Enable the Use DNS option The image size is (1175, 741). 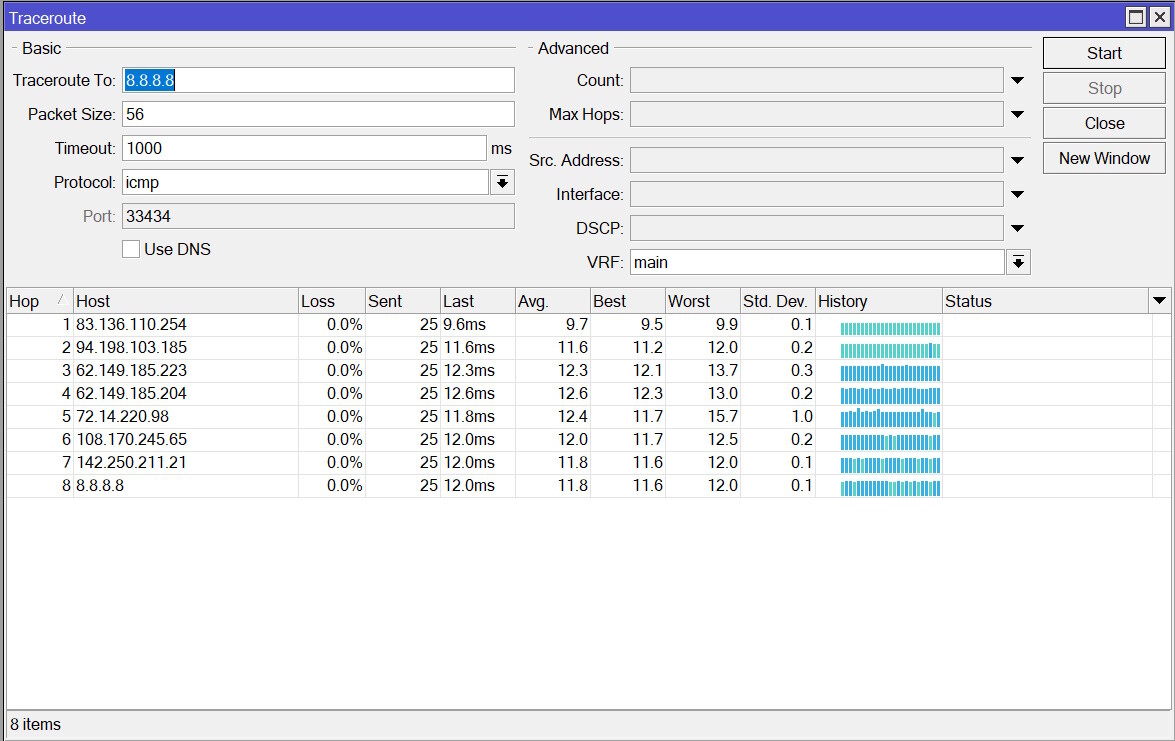(130, 249)
